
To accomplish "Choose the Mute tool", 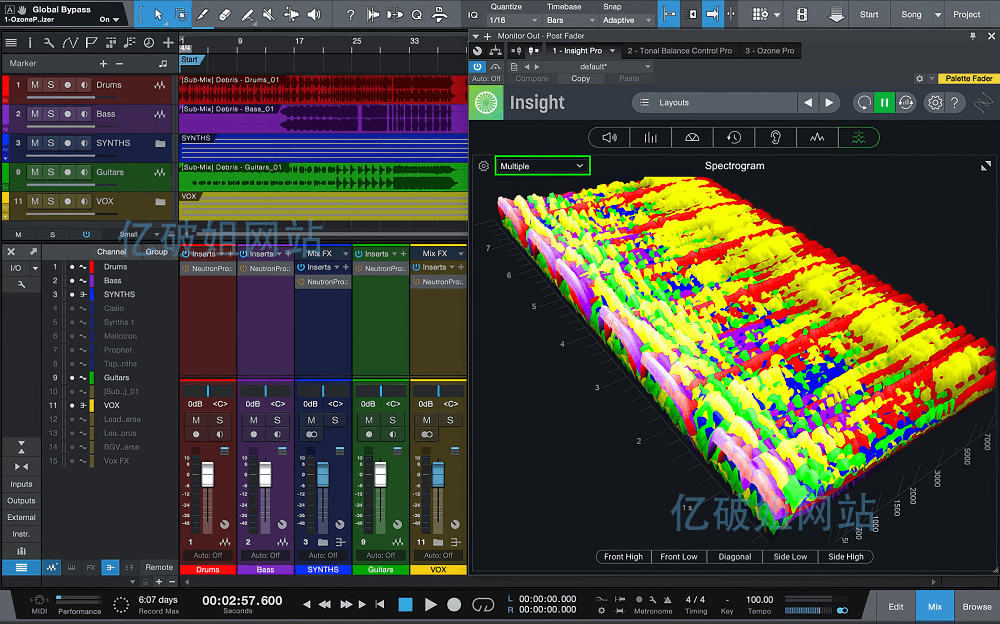I will [269, 14].
